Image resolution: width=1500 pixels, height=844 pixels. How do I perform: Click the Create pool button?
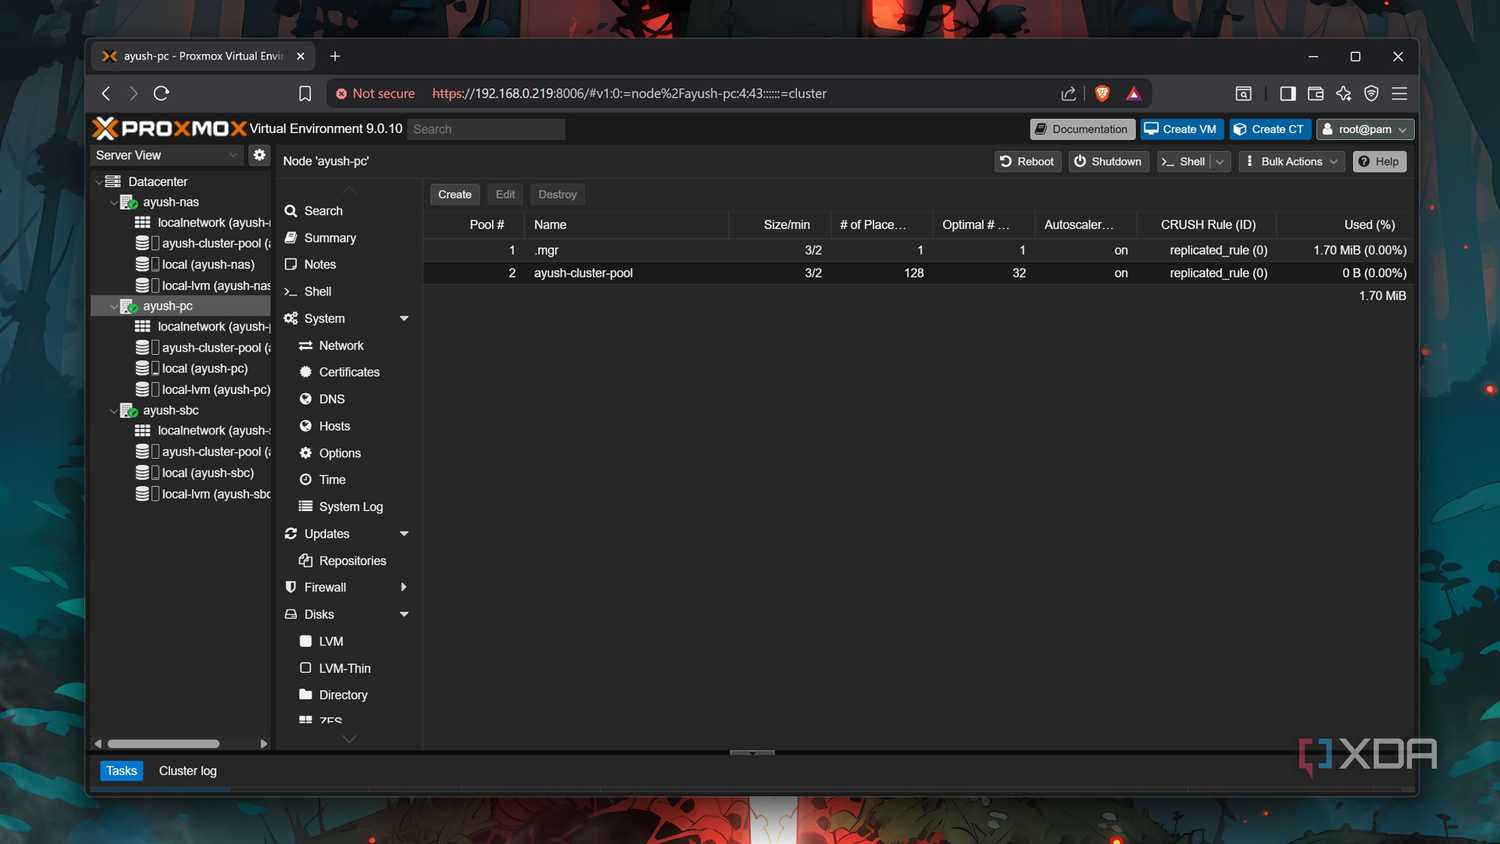pos(455,194)
